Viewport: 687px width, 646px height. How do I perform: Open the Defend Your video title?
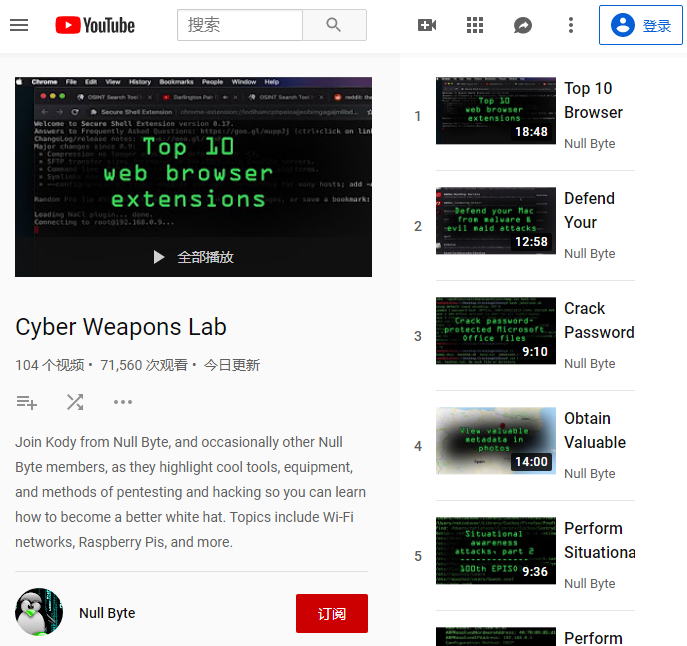pos(589,210)
